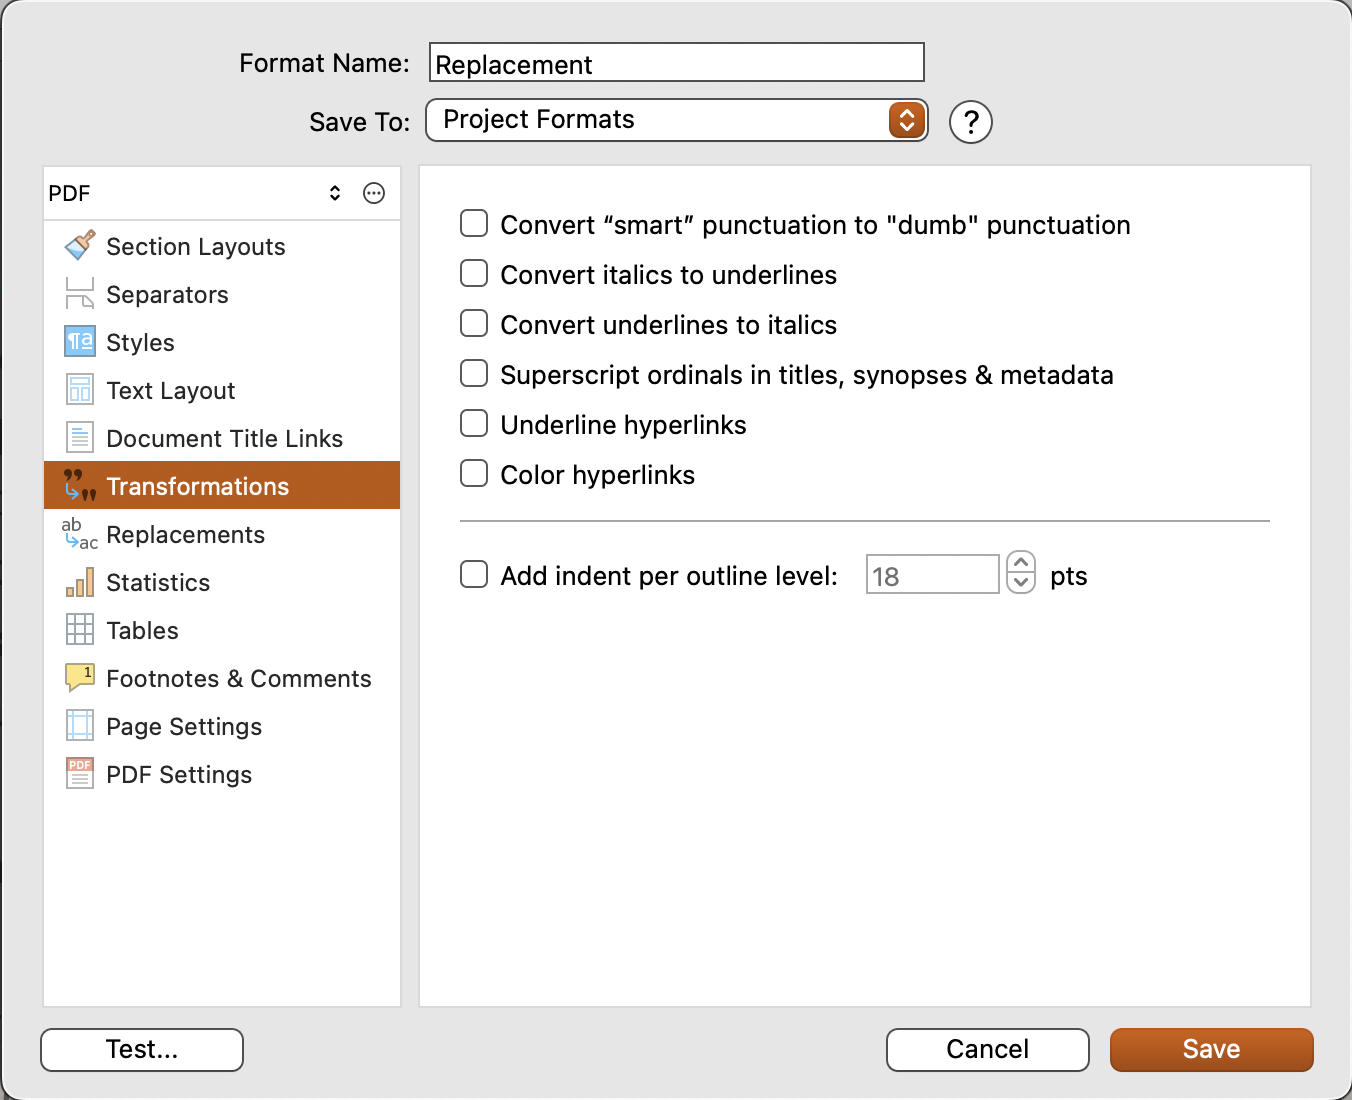Select Text Layout in the sidebar

tap(222, 390)
